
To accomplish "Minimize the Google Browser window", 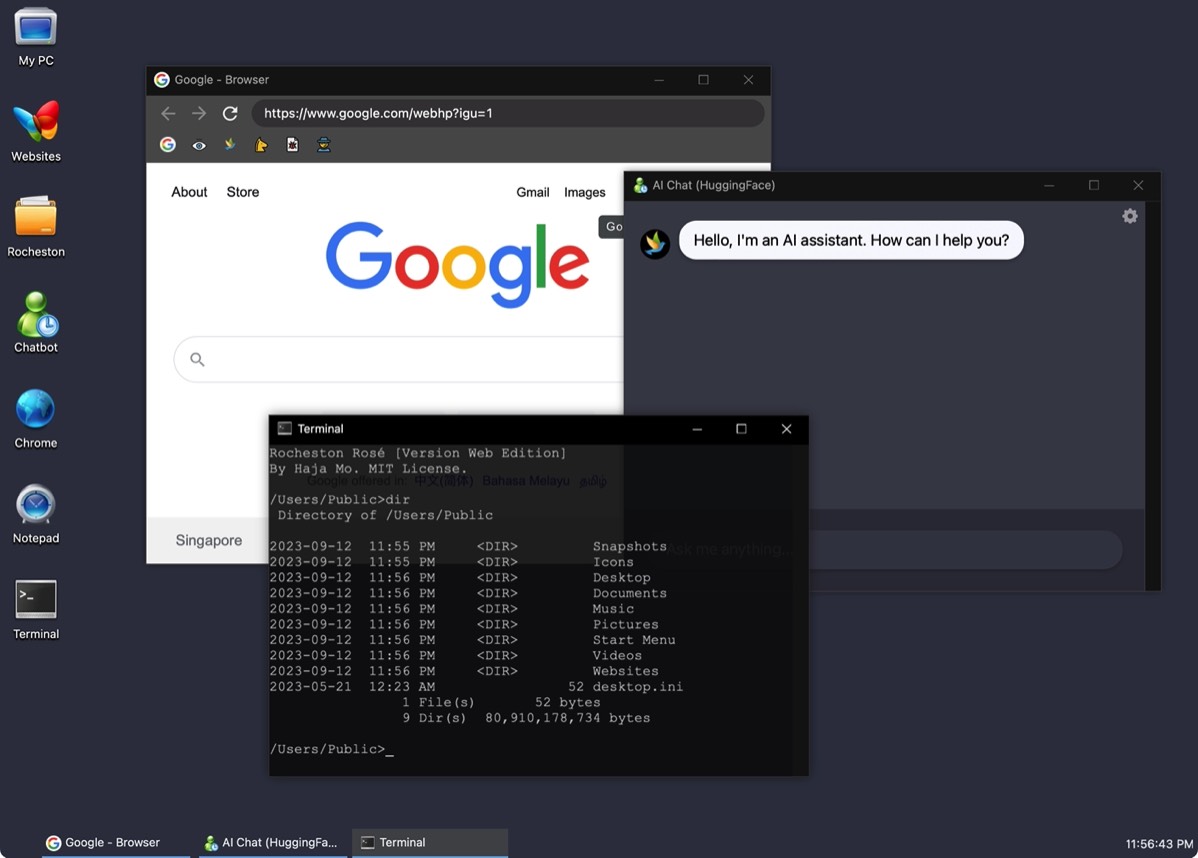I will click(x=659, y=79).
